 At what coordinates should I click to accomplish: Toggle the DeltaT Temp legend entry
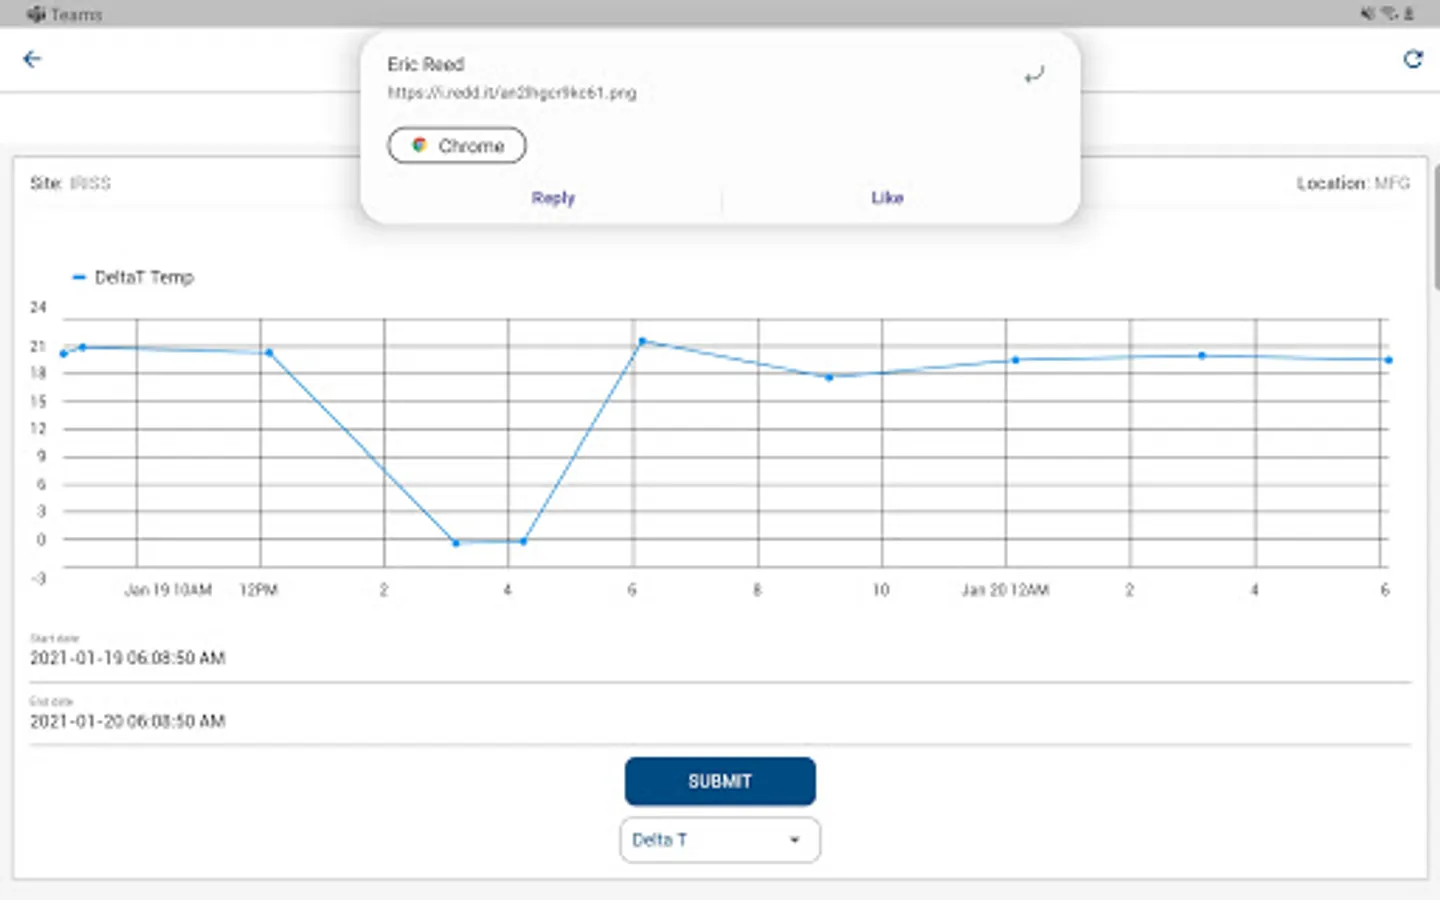pos(133,277)
